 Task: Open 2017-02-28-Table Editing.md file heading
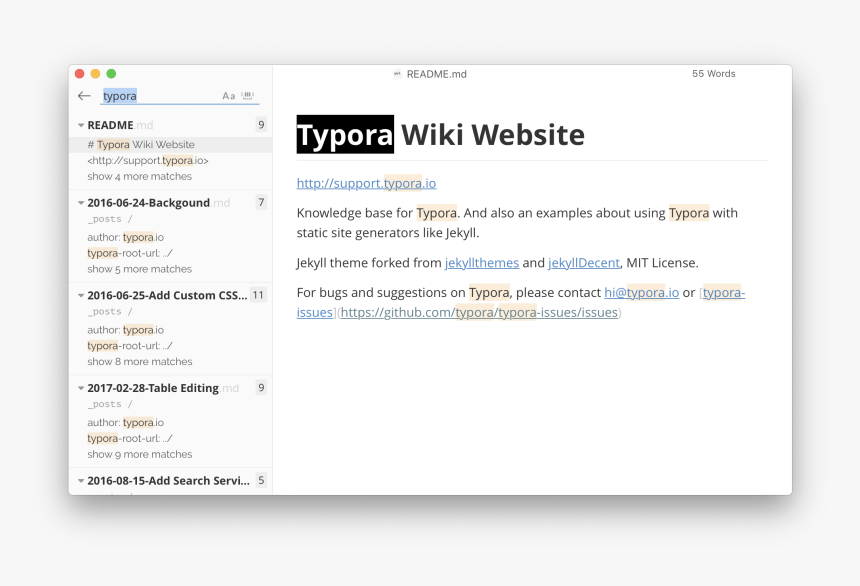[163, 388]
